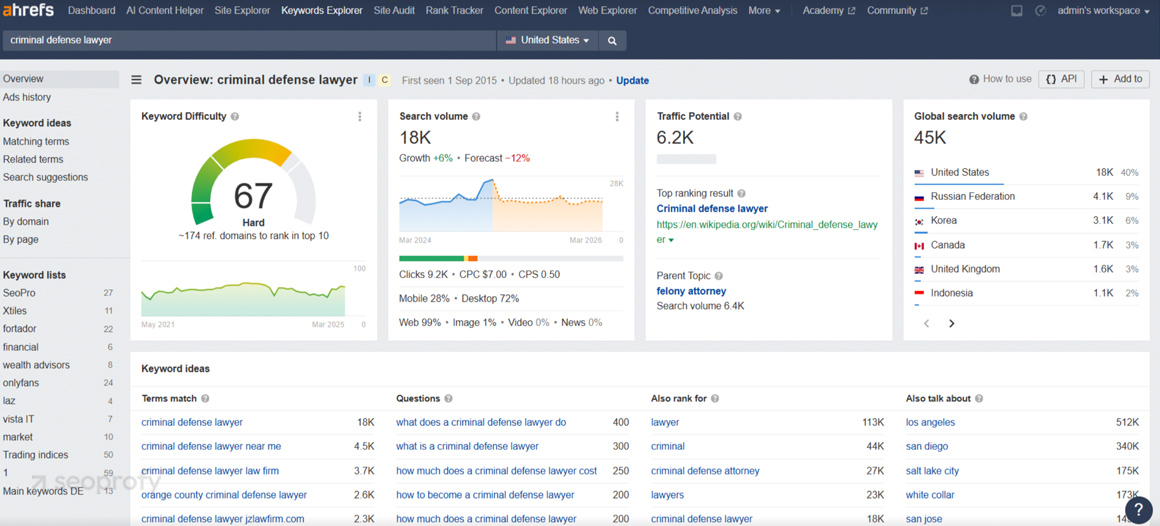The image size is (1160, 526).
Task: Open the More menu dropdown
Action: 764,11
